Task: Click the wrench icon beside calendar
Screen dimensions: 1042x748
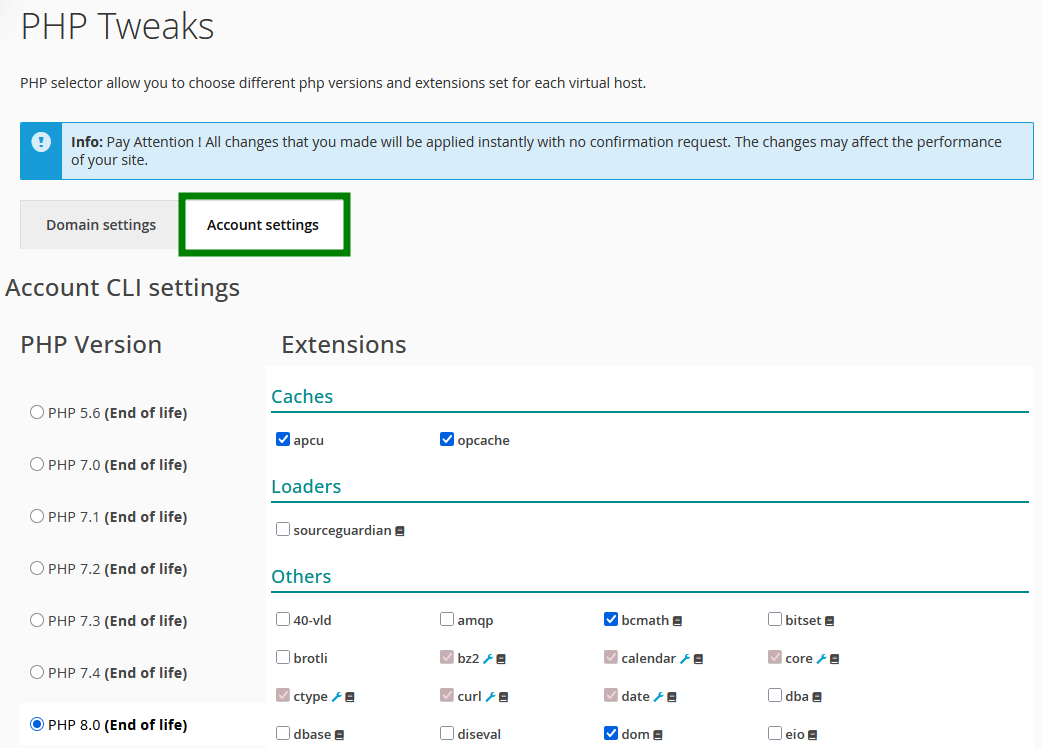Action: pos(685,659)
